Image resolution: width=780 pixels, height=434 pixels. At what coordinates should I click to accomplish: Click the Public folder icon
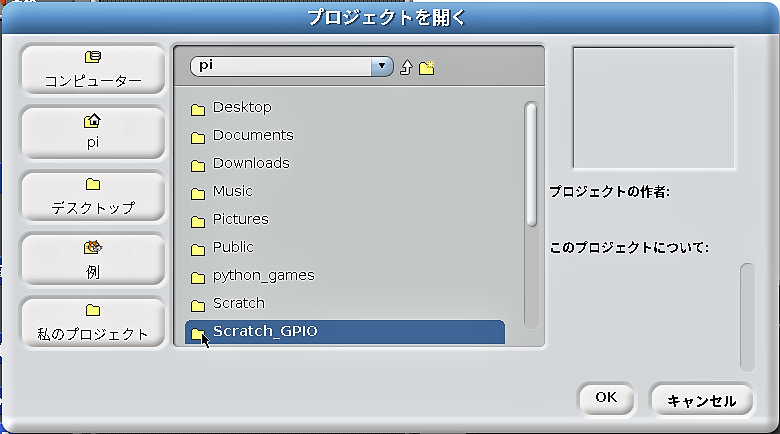click(198, 249)
